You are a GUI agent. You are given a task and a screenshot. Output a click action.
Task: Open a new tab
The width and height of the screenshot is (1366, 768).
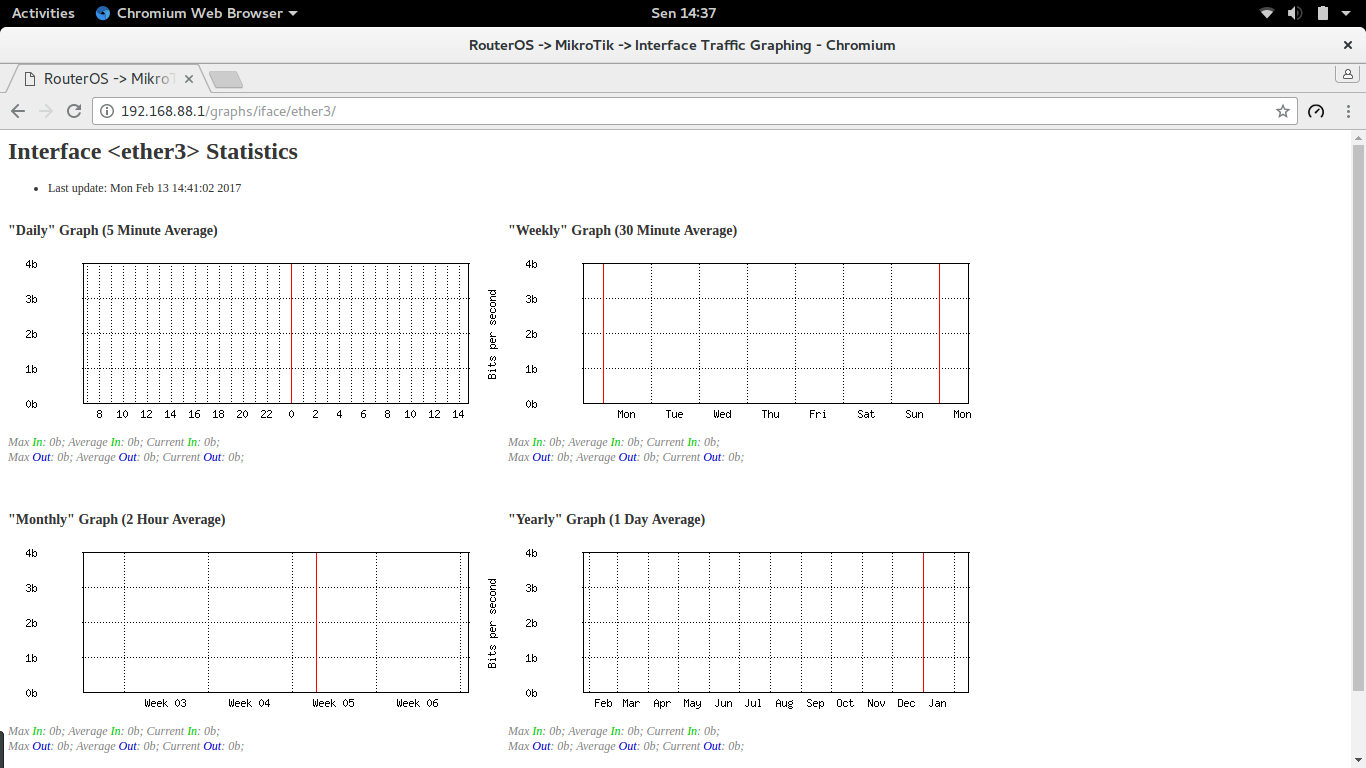coord(226,80)
